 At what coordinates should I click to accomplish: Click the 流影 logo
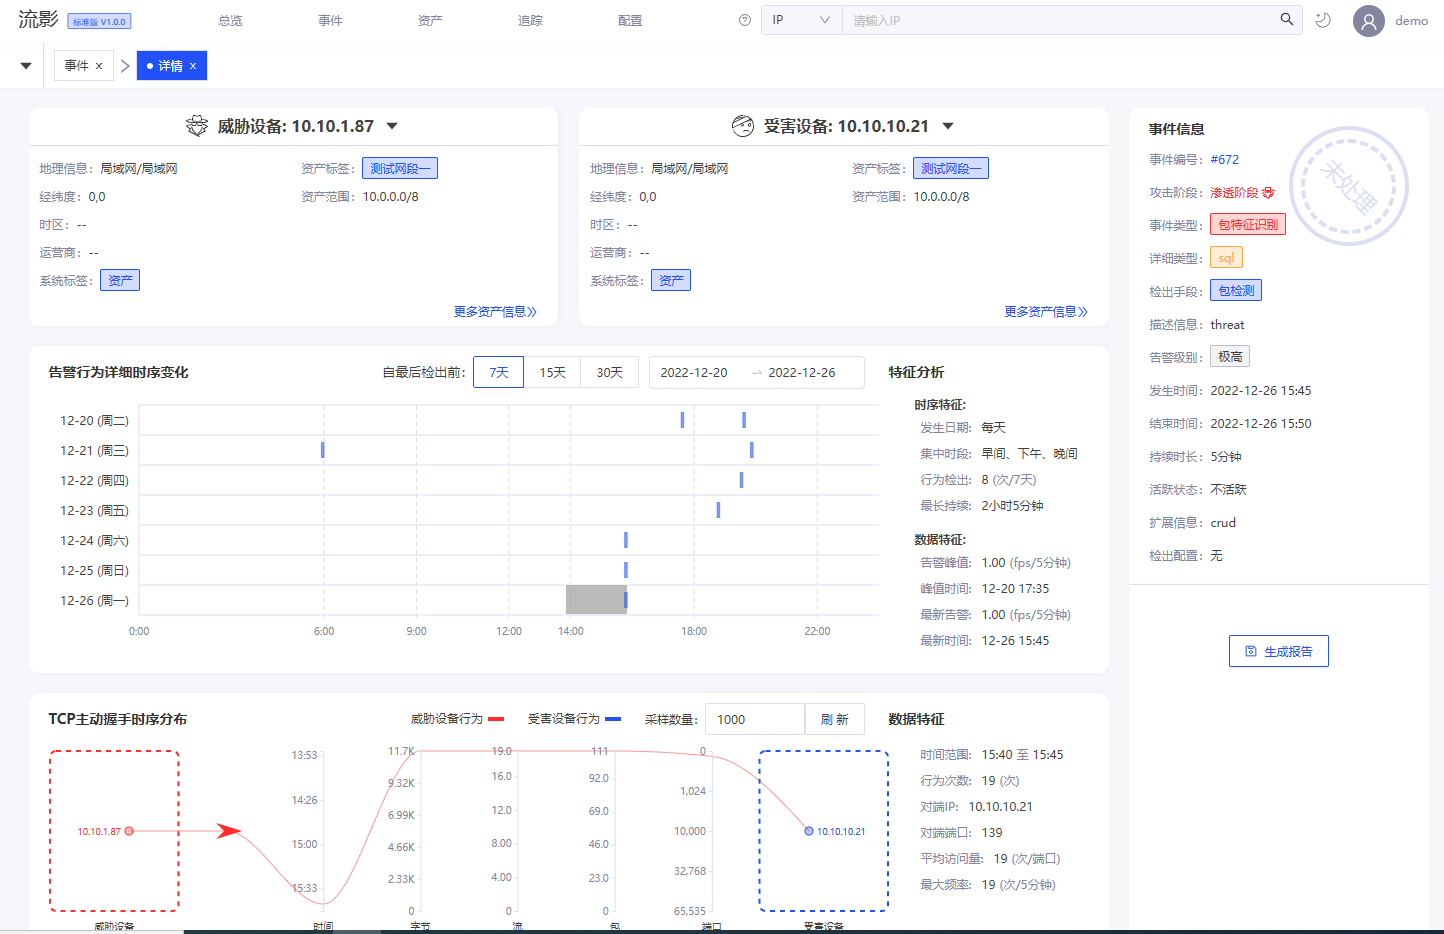tap(38, 19)
